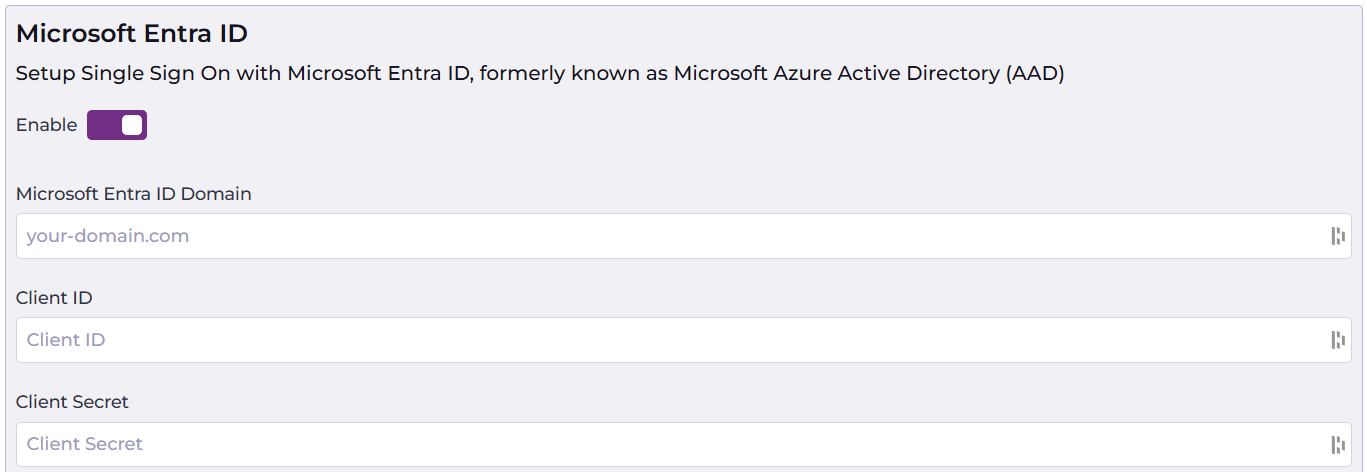Click the 'Client ID' placeholder text
This screenshot has width=1367, height=472.
tap(66, 340)
